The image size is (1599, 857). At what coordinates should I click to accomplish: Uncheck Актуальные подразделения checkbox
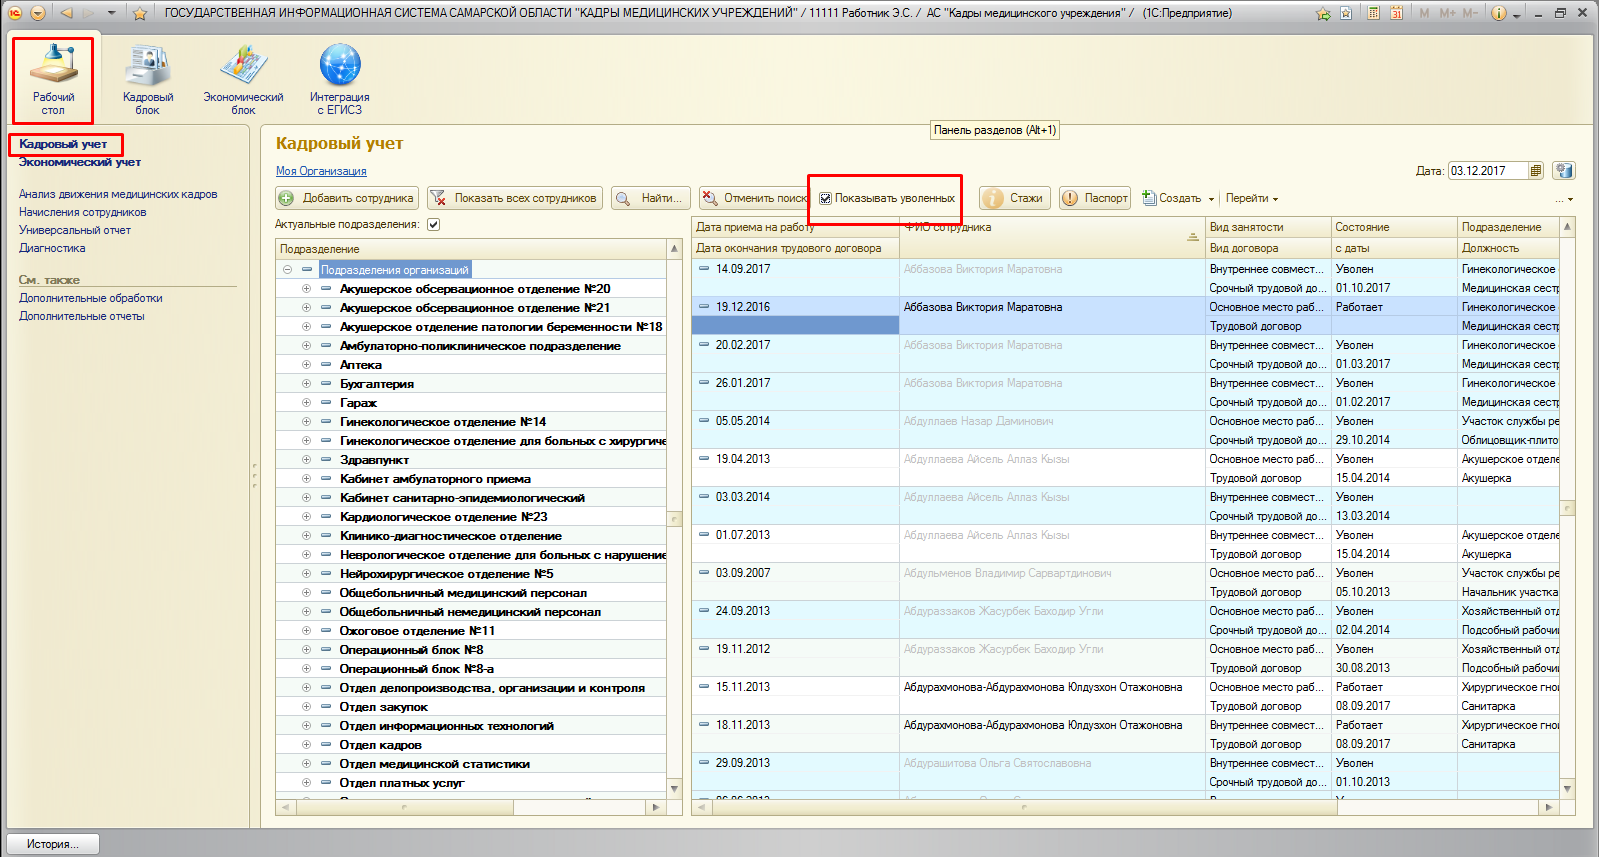(x=434, y=224)
